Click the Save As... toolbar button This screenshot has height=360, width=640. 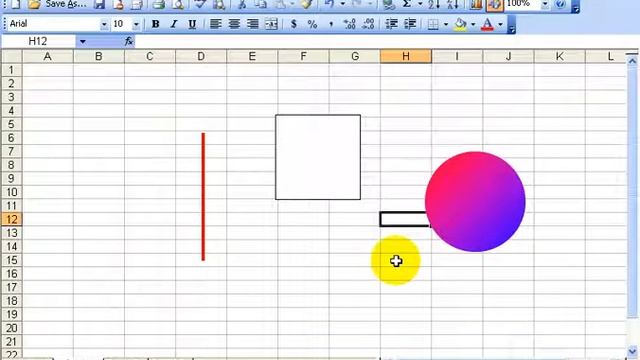(x=66, y=4)
